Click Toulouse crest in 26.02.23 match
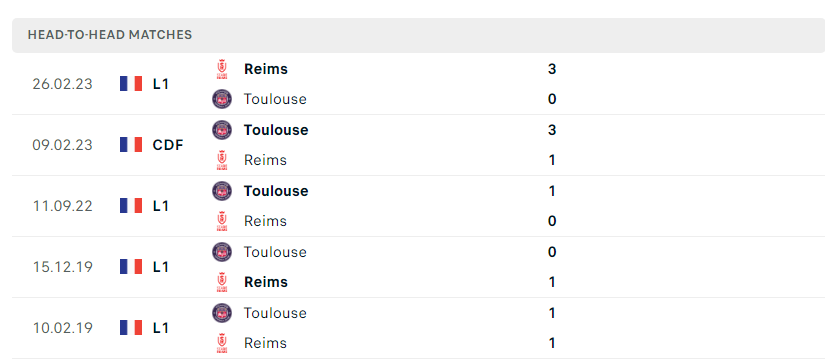825x362 pixels. [x=222, y=99]
